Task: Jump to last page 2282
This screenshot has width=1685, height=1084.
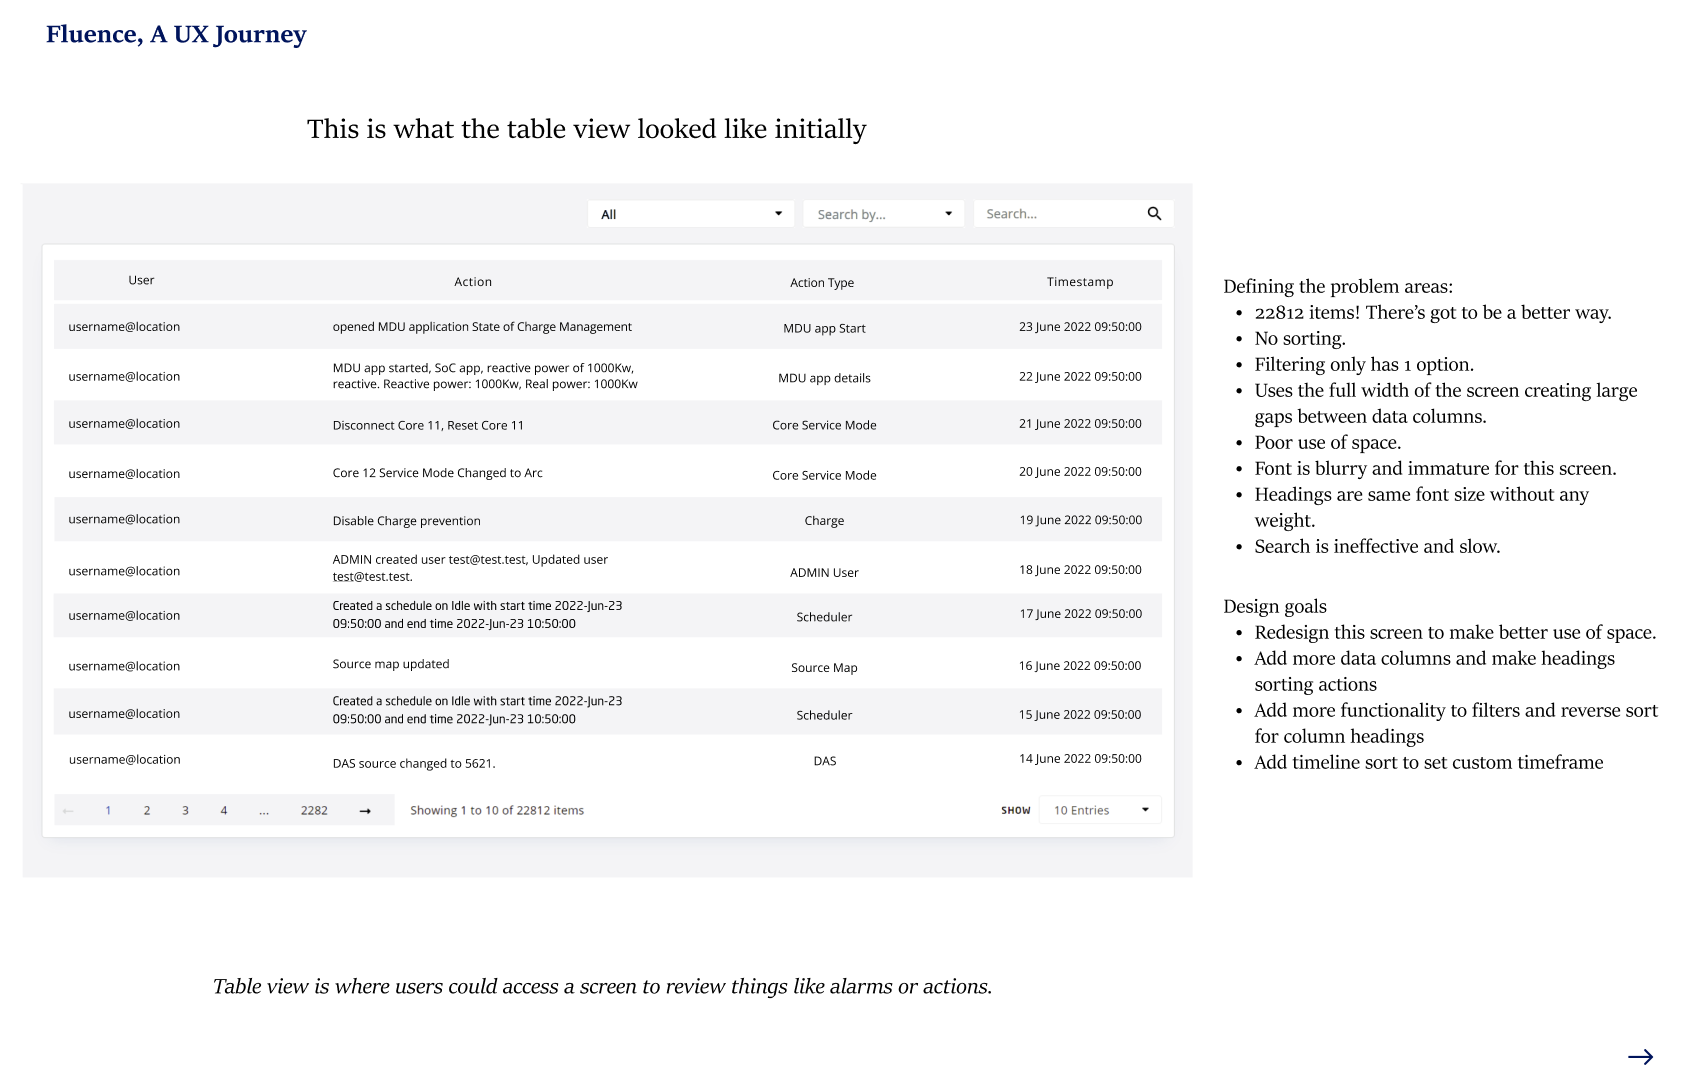Action: 314,811
